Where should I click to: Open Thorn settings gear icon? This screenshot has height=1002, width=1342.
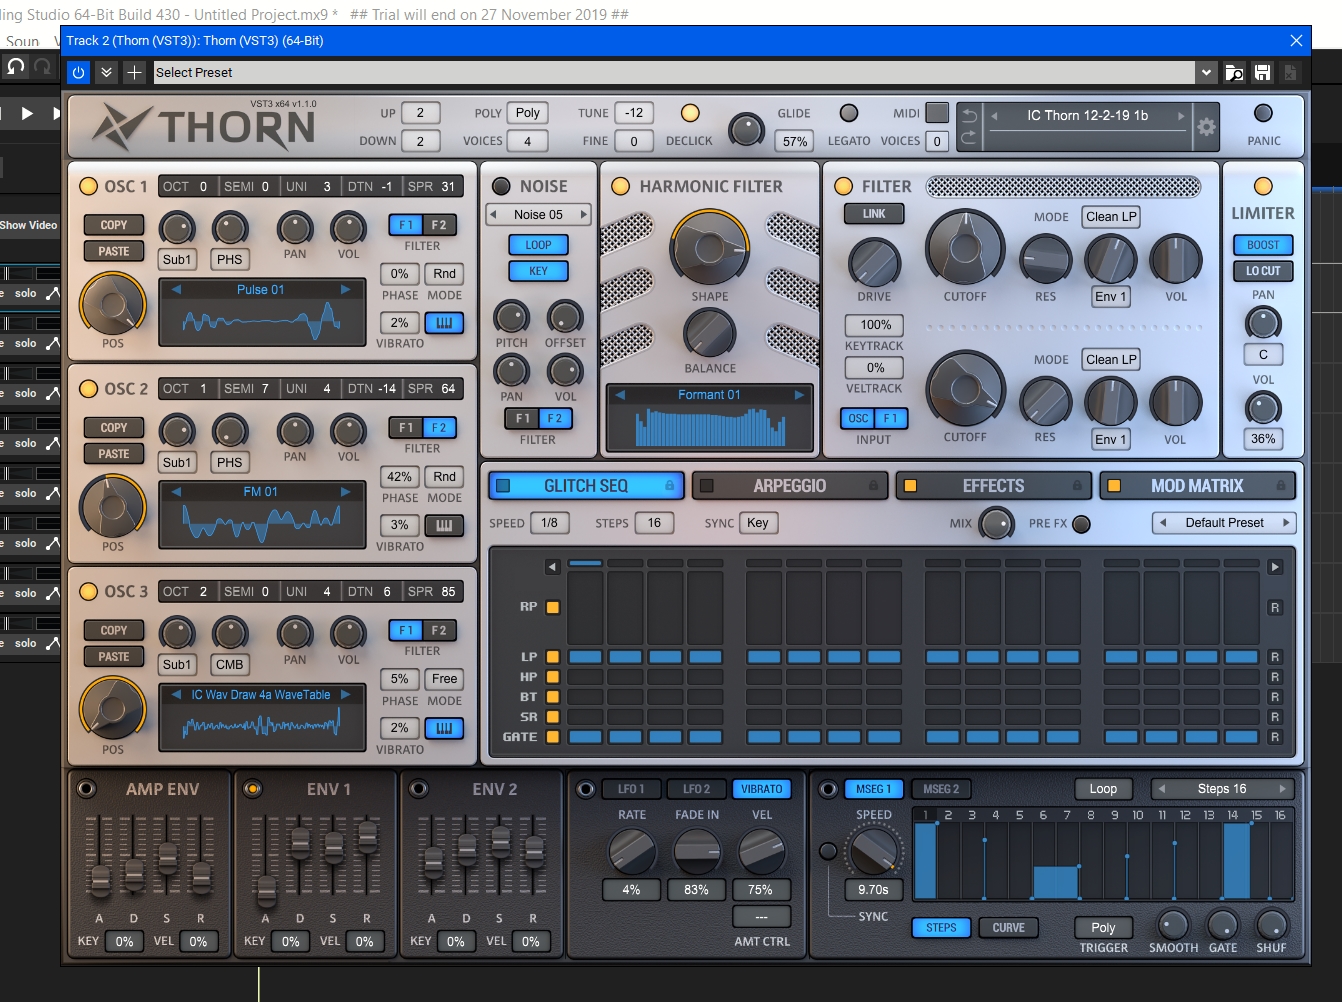point(1207,127)
